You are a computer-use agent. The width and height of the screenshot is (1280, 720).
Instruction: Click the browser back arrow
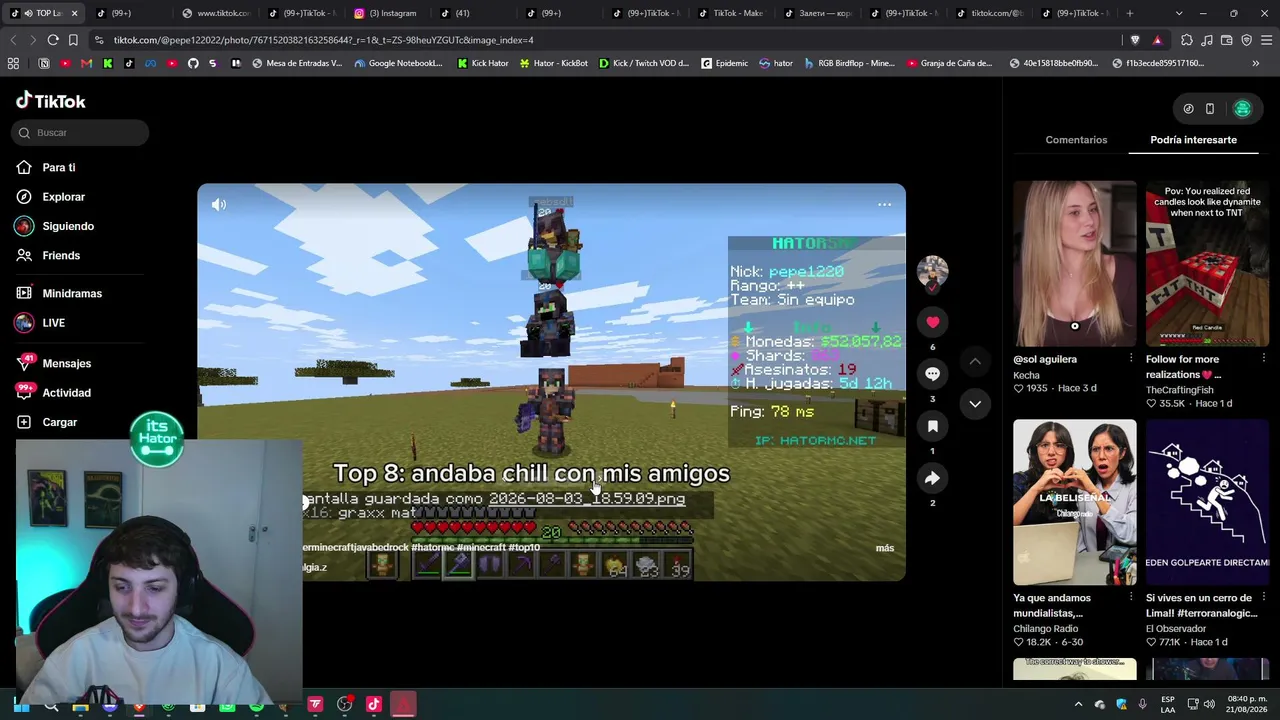tap(13, 40)
